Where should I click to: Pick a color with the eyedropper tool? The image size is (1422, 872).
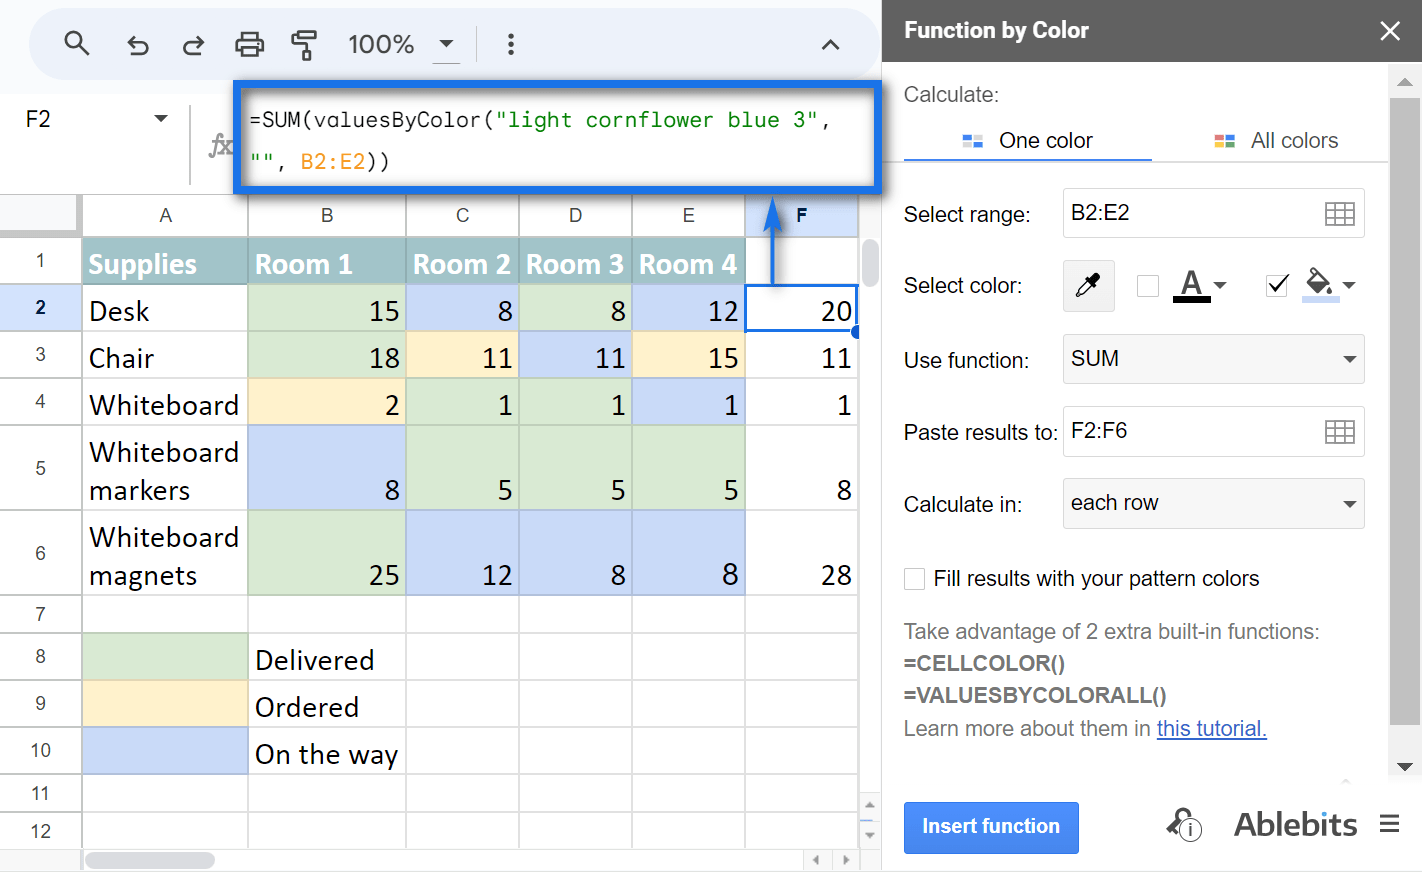(x=1088, y=285)
